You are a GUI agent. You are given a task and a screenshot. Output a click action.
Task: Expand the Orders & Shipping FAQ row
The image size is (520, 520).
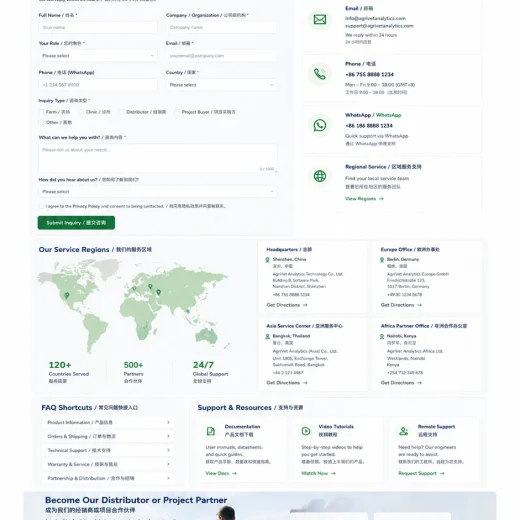pos(108,436)
